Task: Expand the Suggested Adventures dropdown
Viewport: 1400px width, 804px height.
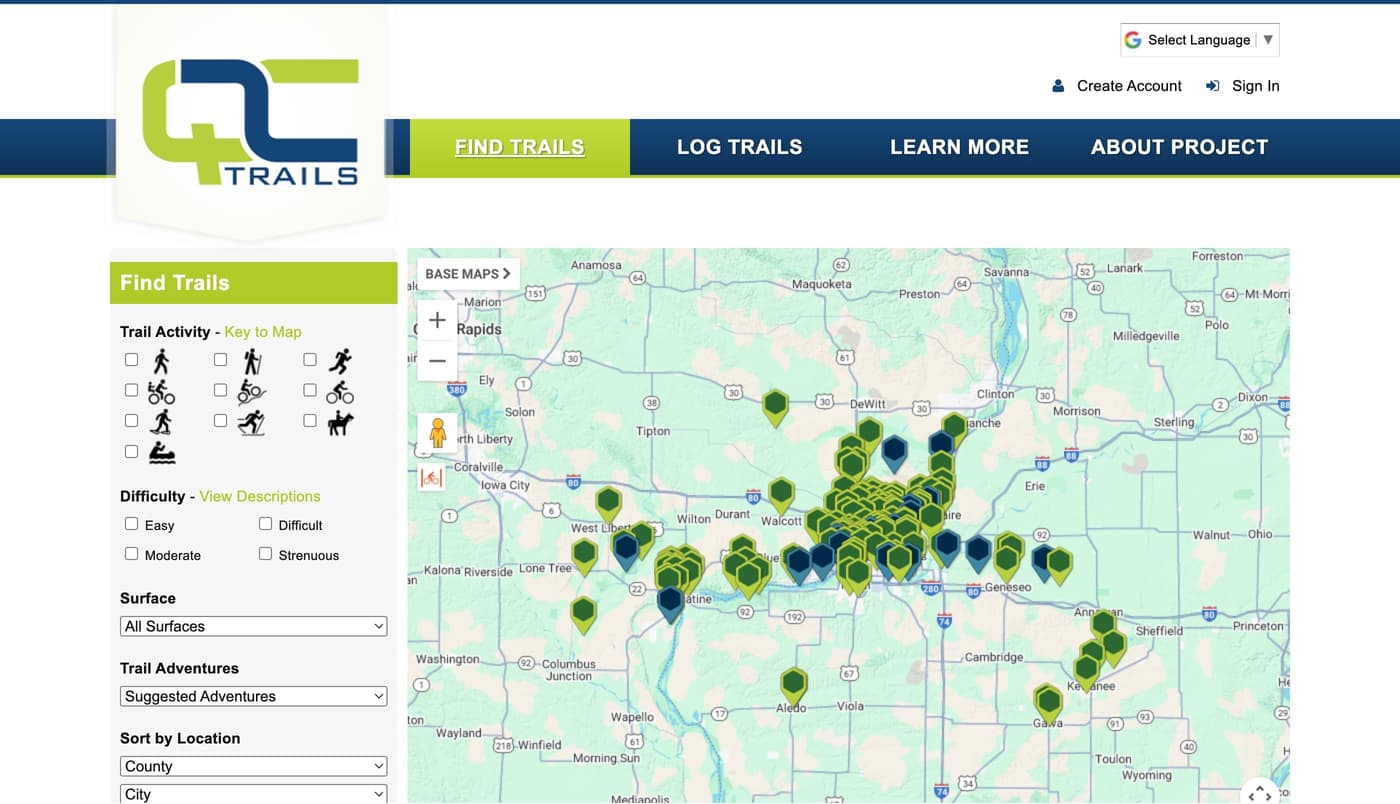Action: tap(253, 696)
